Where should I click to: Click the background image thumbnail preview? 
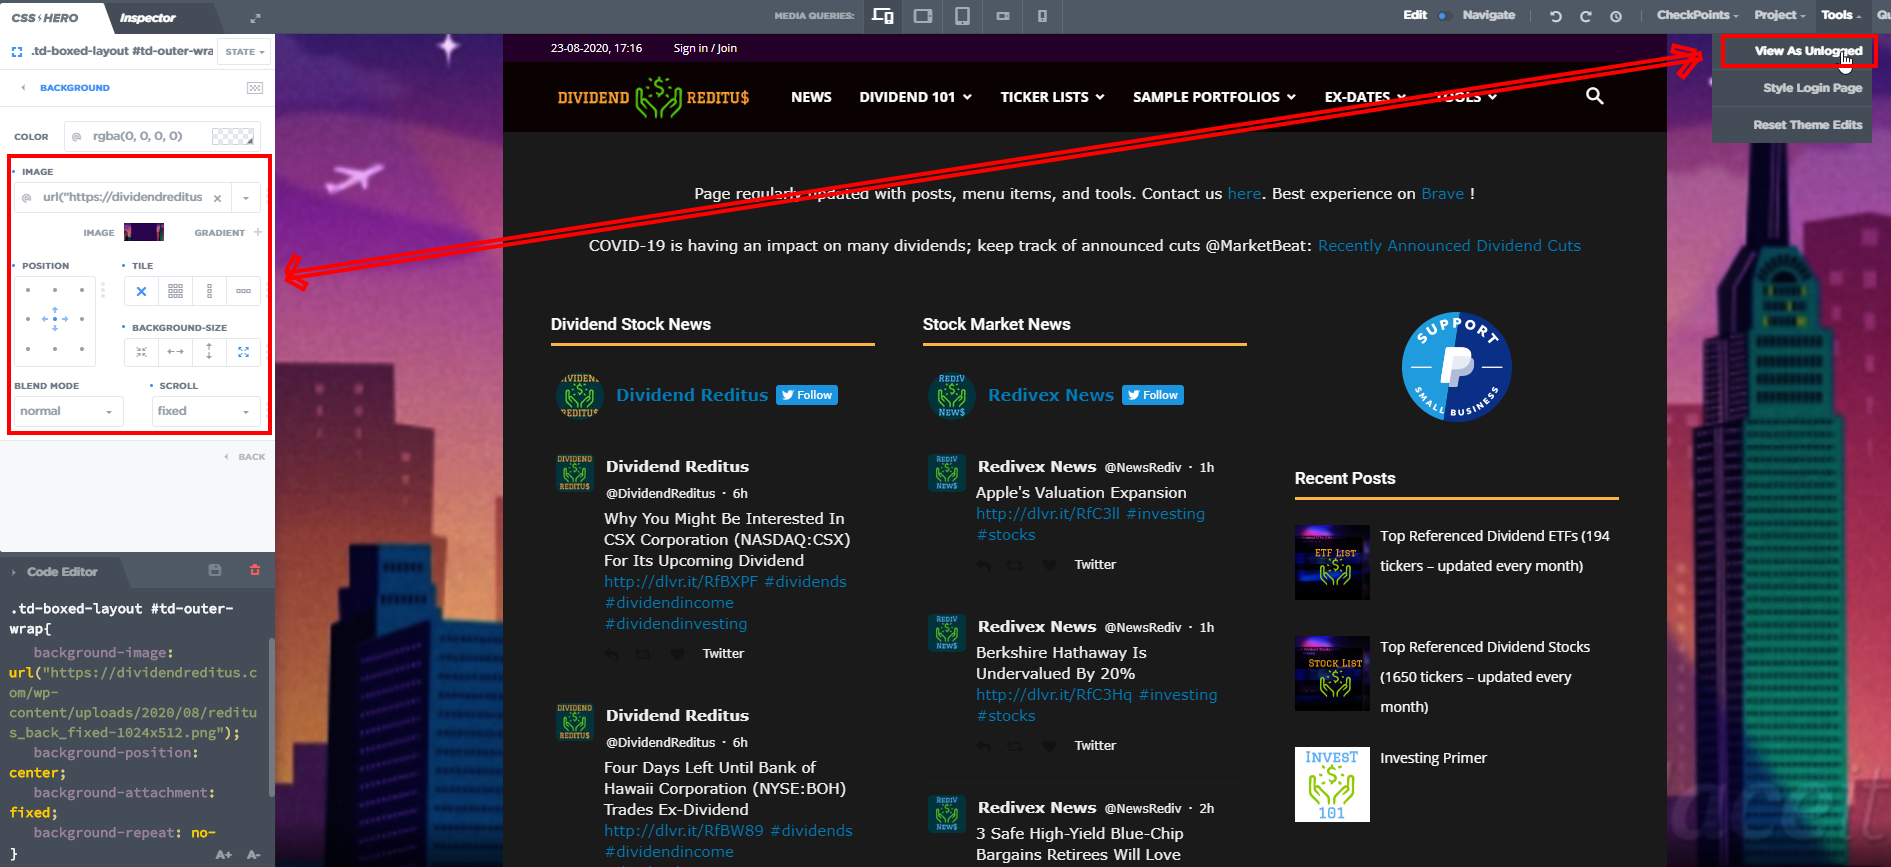point(144,232)
